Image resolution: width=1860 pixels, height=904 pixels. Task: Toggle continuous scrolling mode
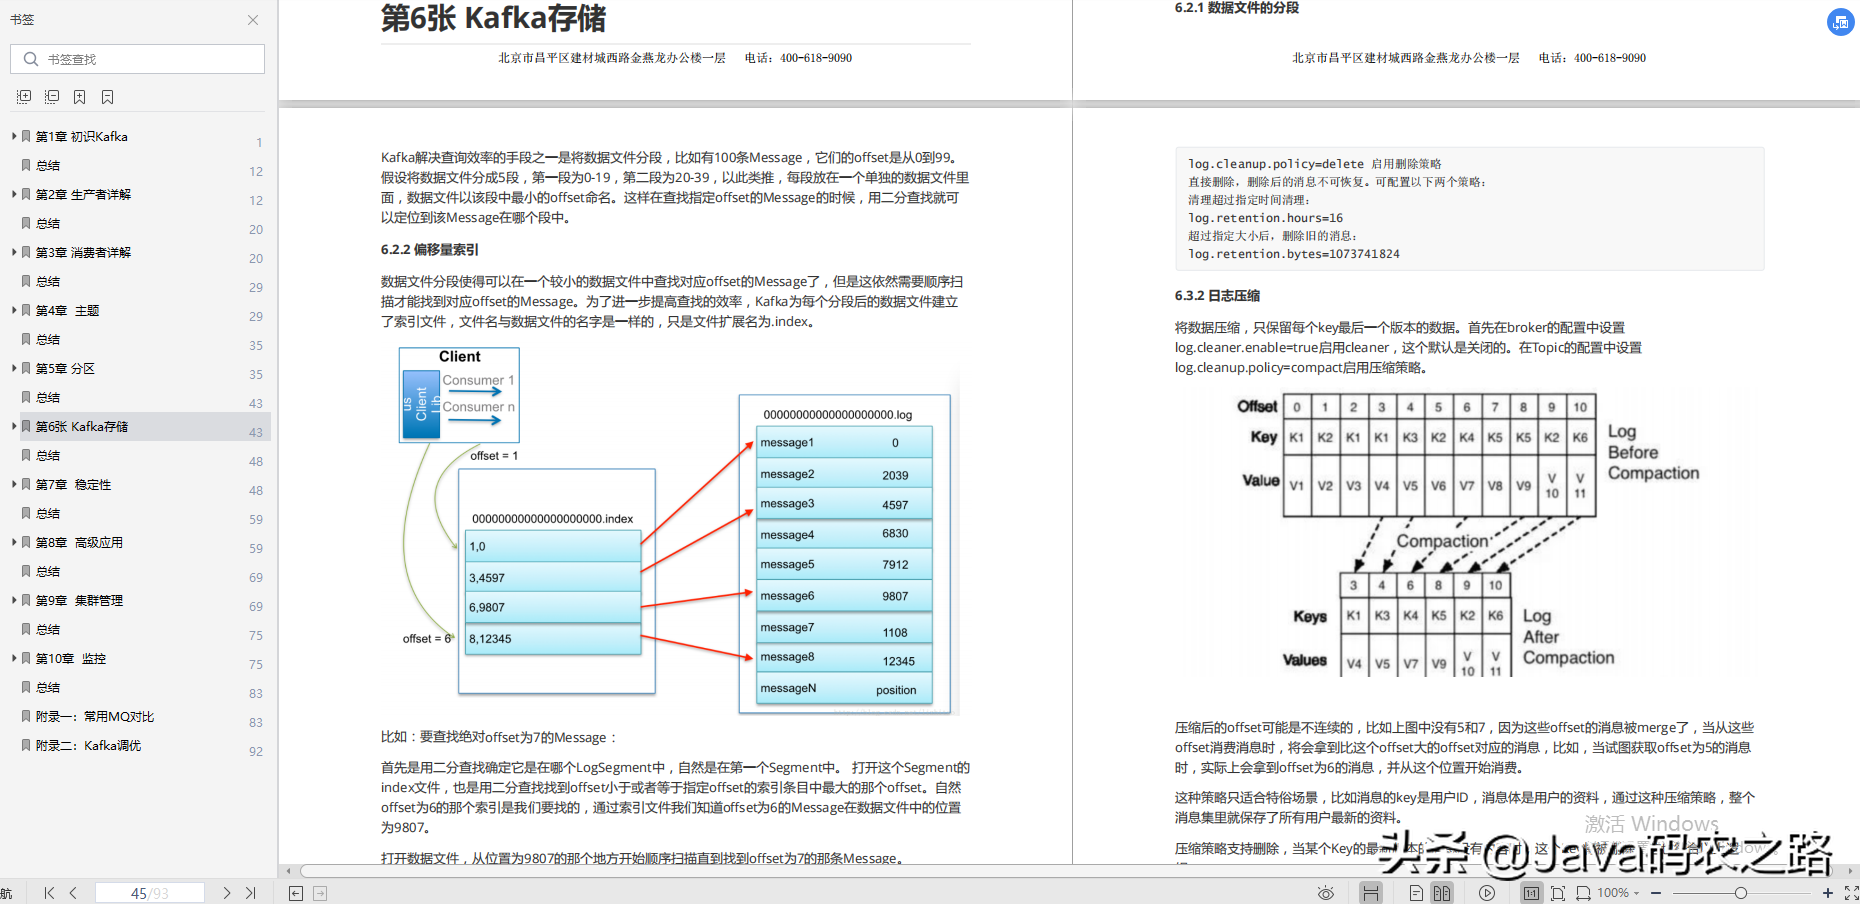click(x=1371, y=893)
